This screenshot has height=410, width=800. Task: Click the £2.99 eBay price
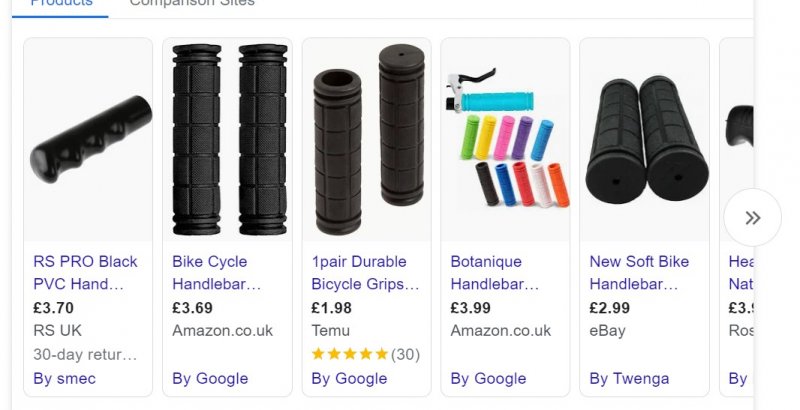click(610, 307)
